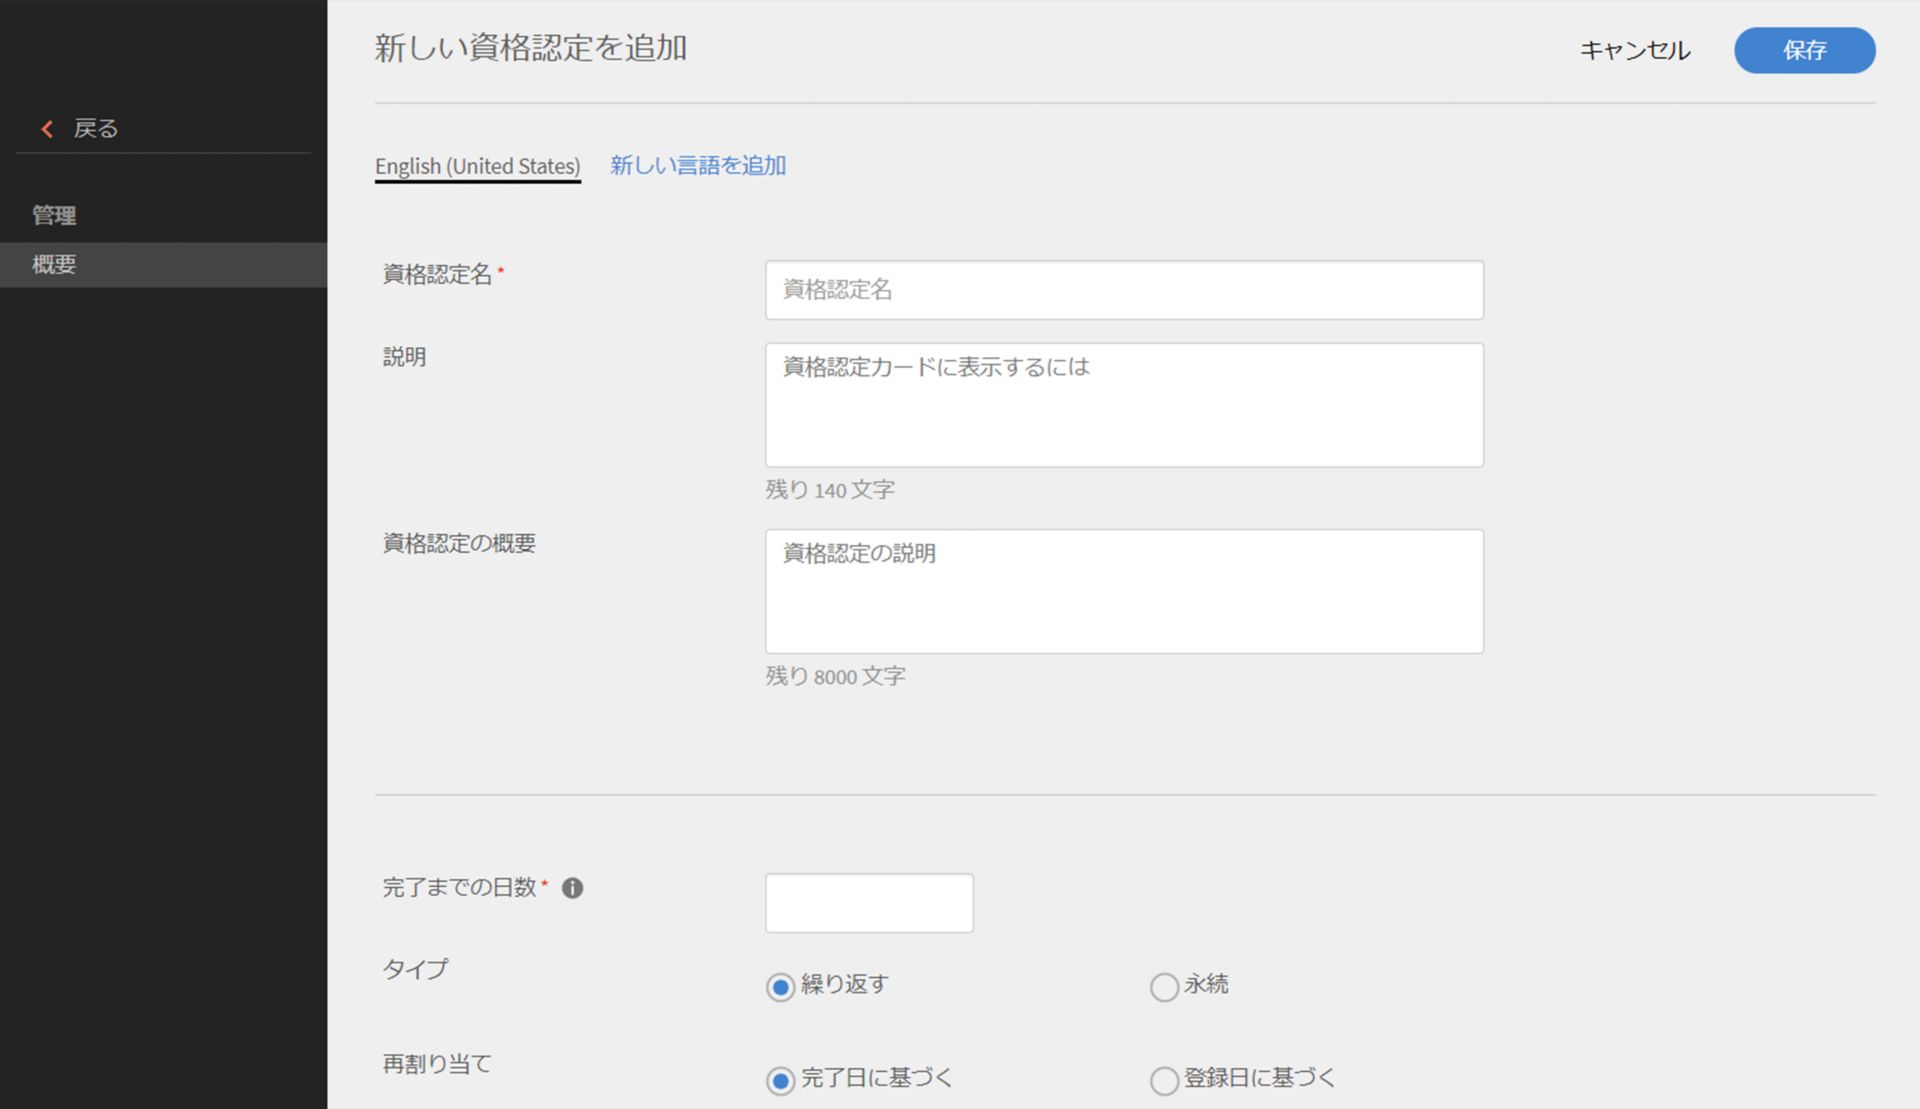The height and width of the screenshot is (1109, 1920).
Task: Click the タイプ label
Action: click(415, 969)
